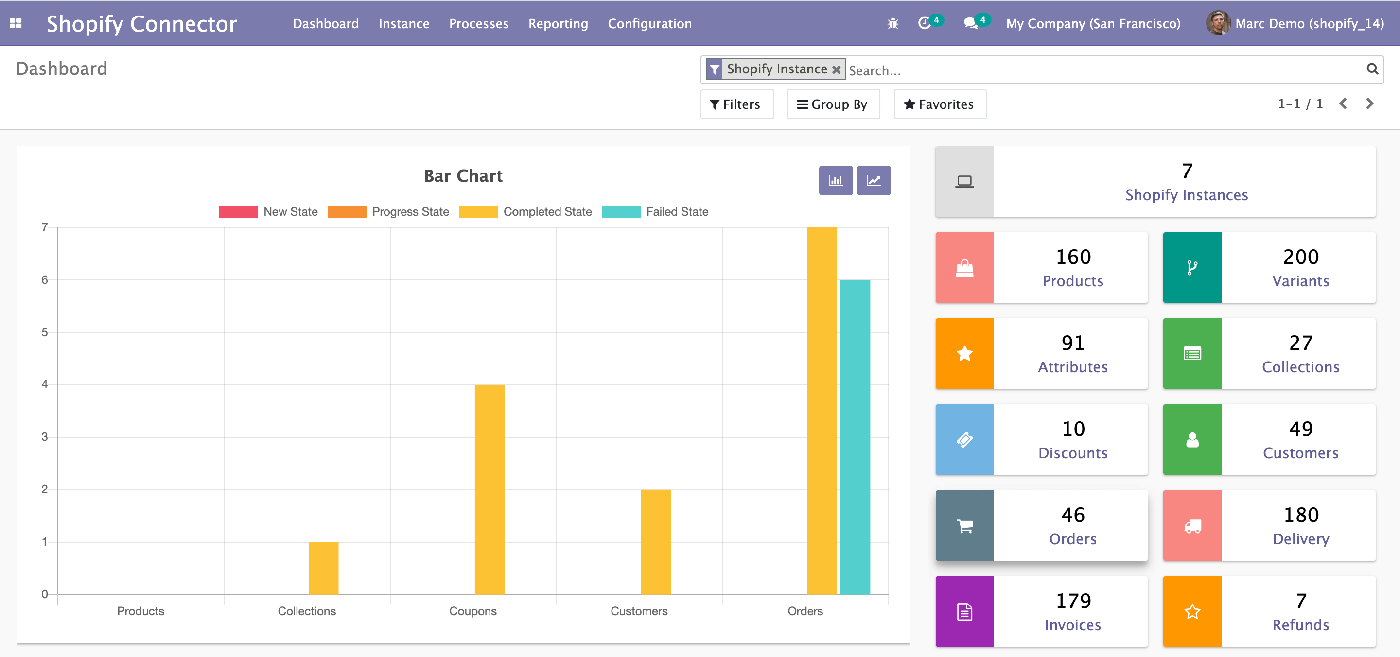Open the Delivery count link

coord(1301,539)
